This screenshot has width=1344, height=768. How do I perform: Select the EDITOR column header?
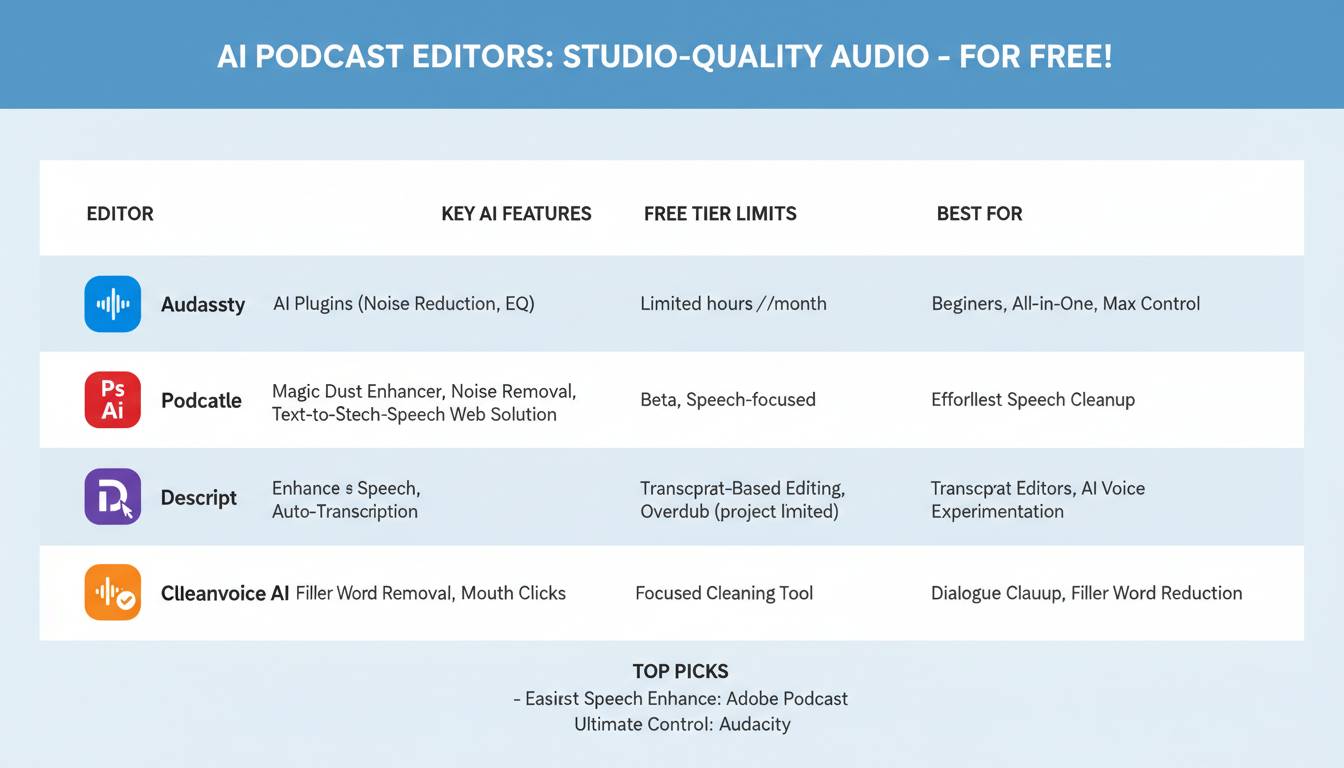pos(119,213)
